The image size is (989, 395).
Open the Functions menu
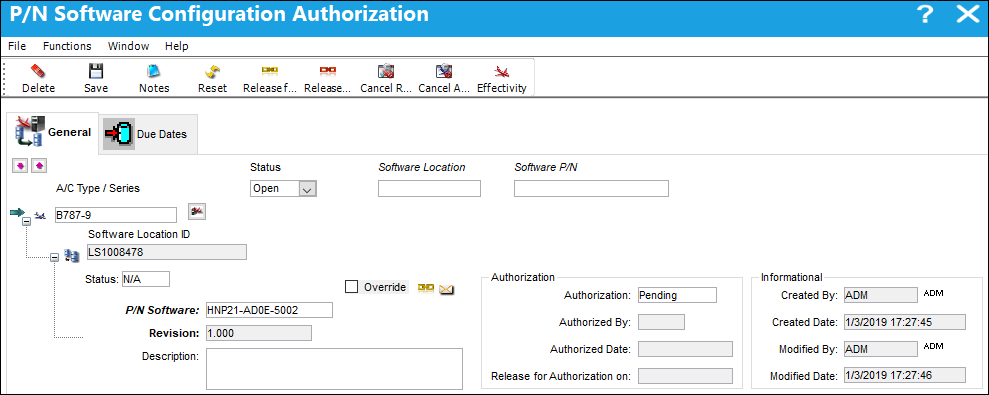[67, 46]
